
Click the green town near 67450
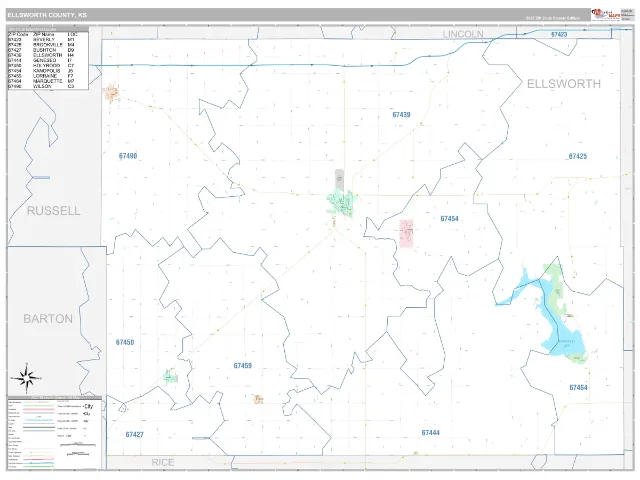point(170,376)
